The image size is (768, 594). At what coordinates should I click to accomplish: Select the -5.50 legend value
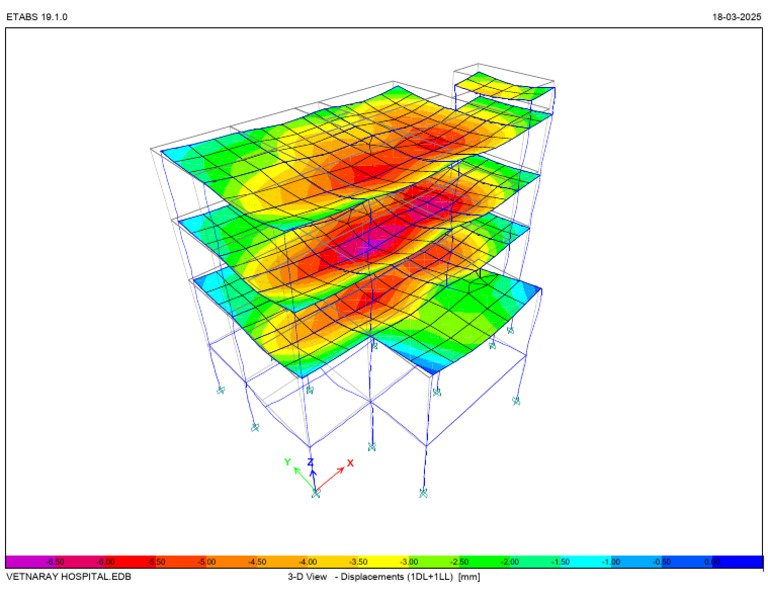[156, 562]
